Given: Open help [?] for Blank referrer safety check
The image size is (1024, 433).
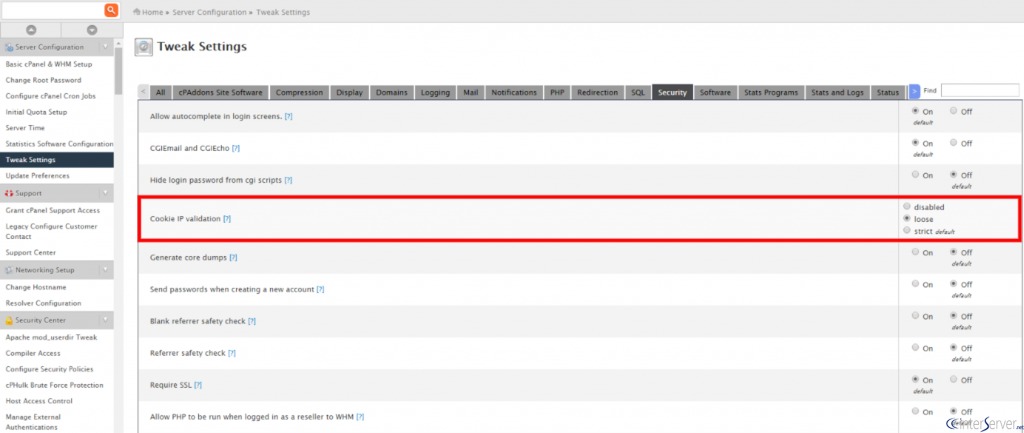Looking at the screenshot, I should pyautogui.click(x=251, y=321).
